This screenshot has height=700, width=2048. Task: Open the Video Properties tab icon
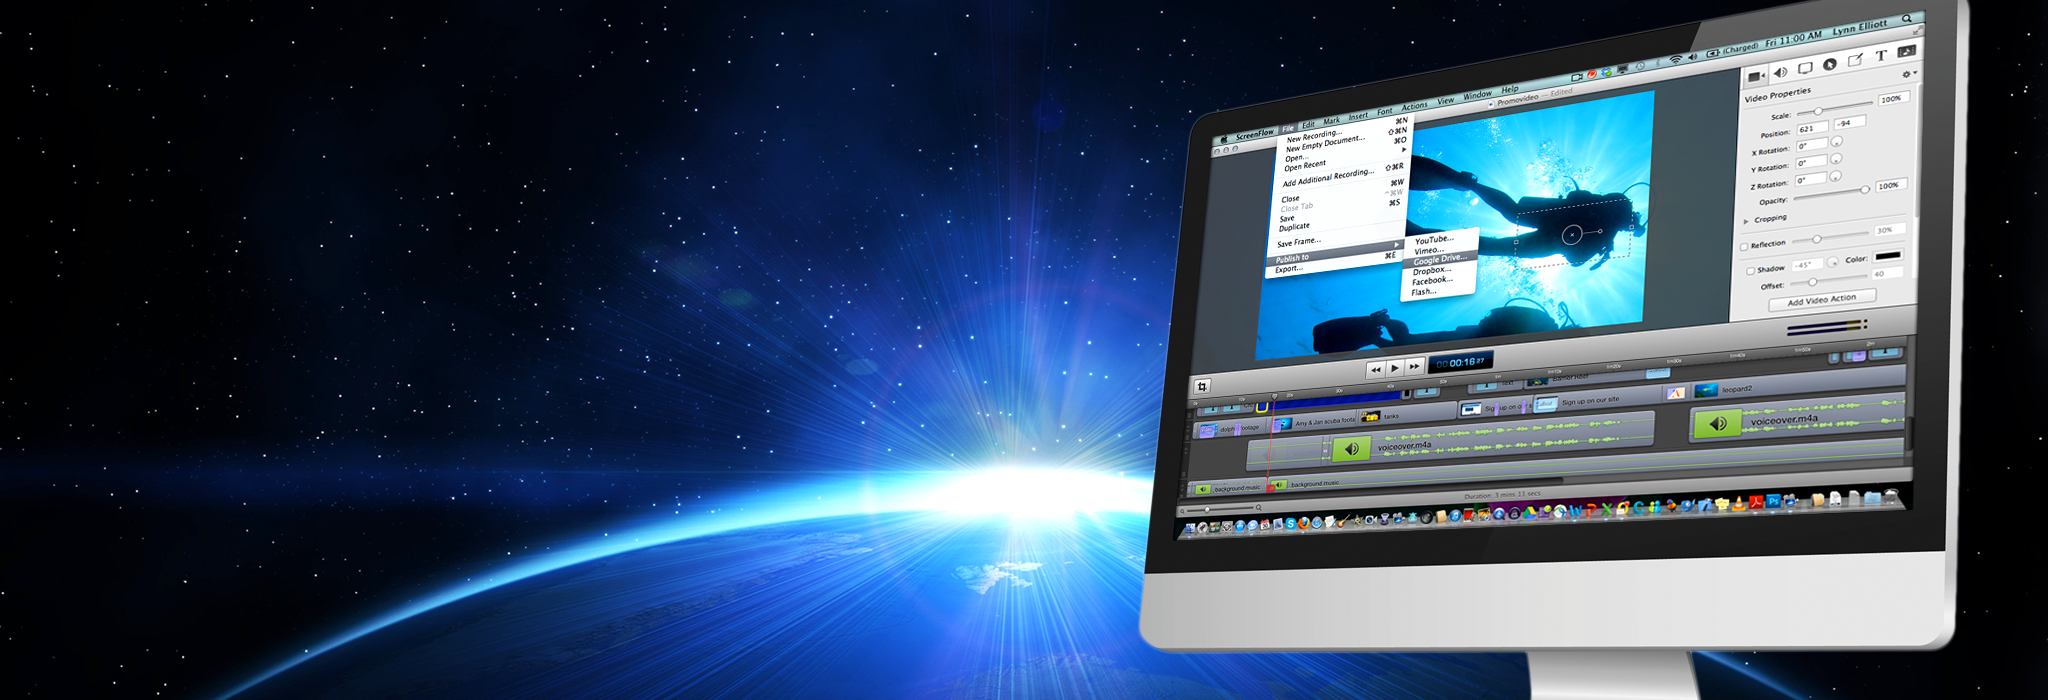1755,76
